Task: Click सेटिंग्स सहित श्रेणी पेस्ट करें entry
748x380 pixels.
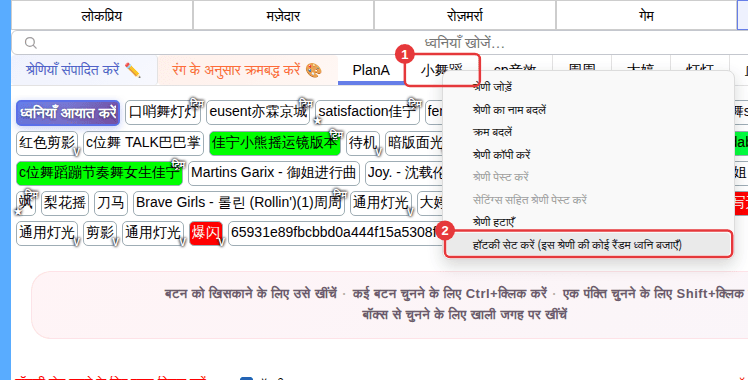Action: click(x=530, y=199)
